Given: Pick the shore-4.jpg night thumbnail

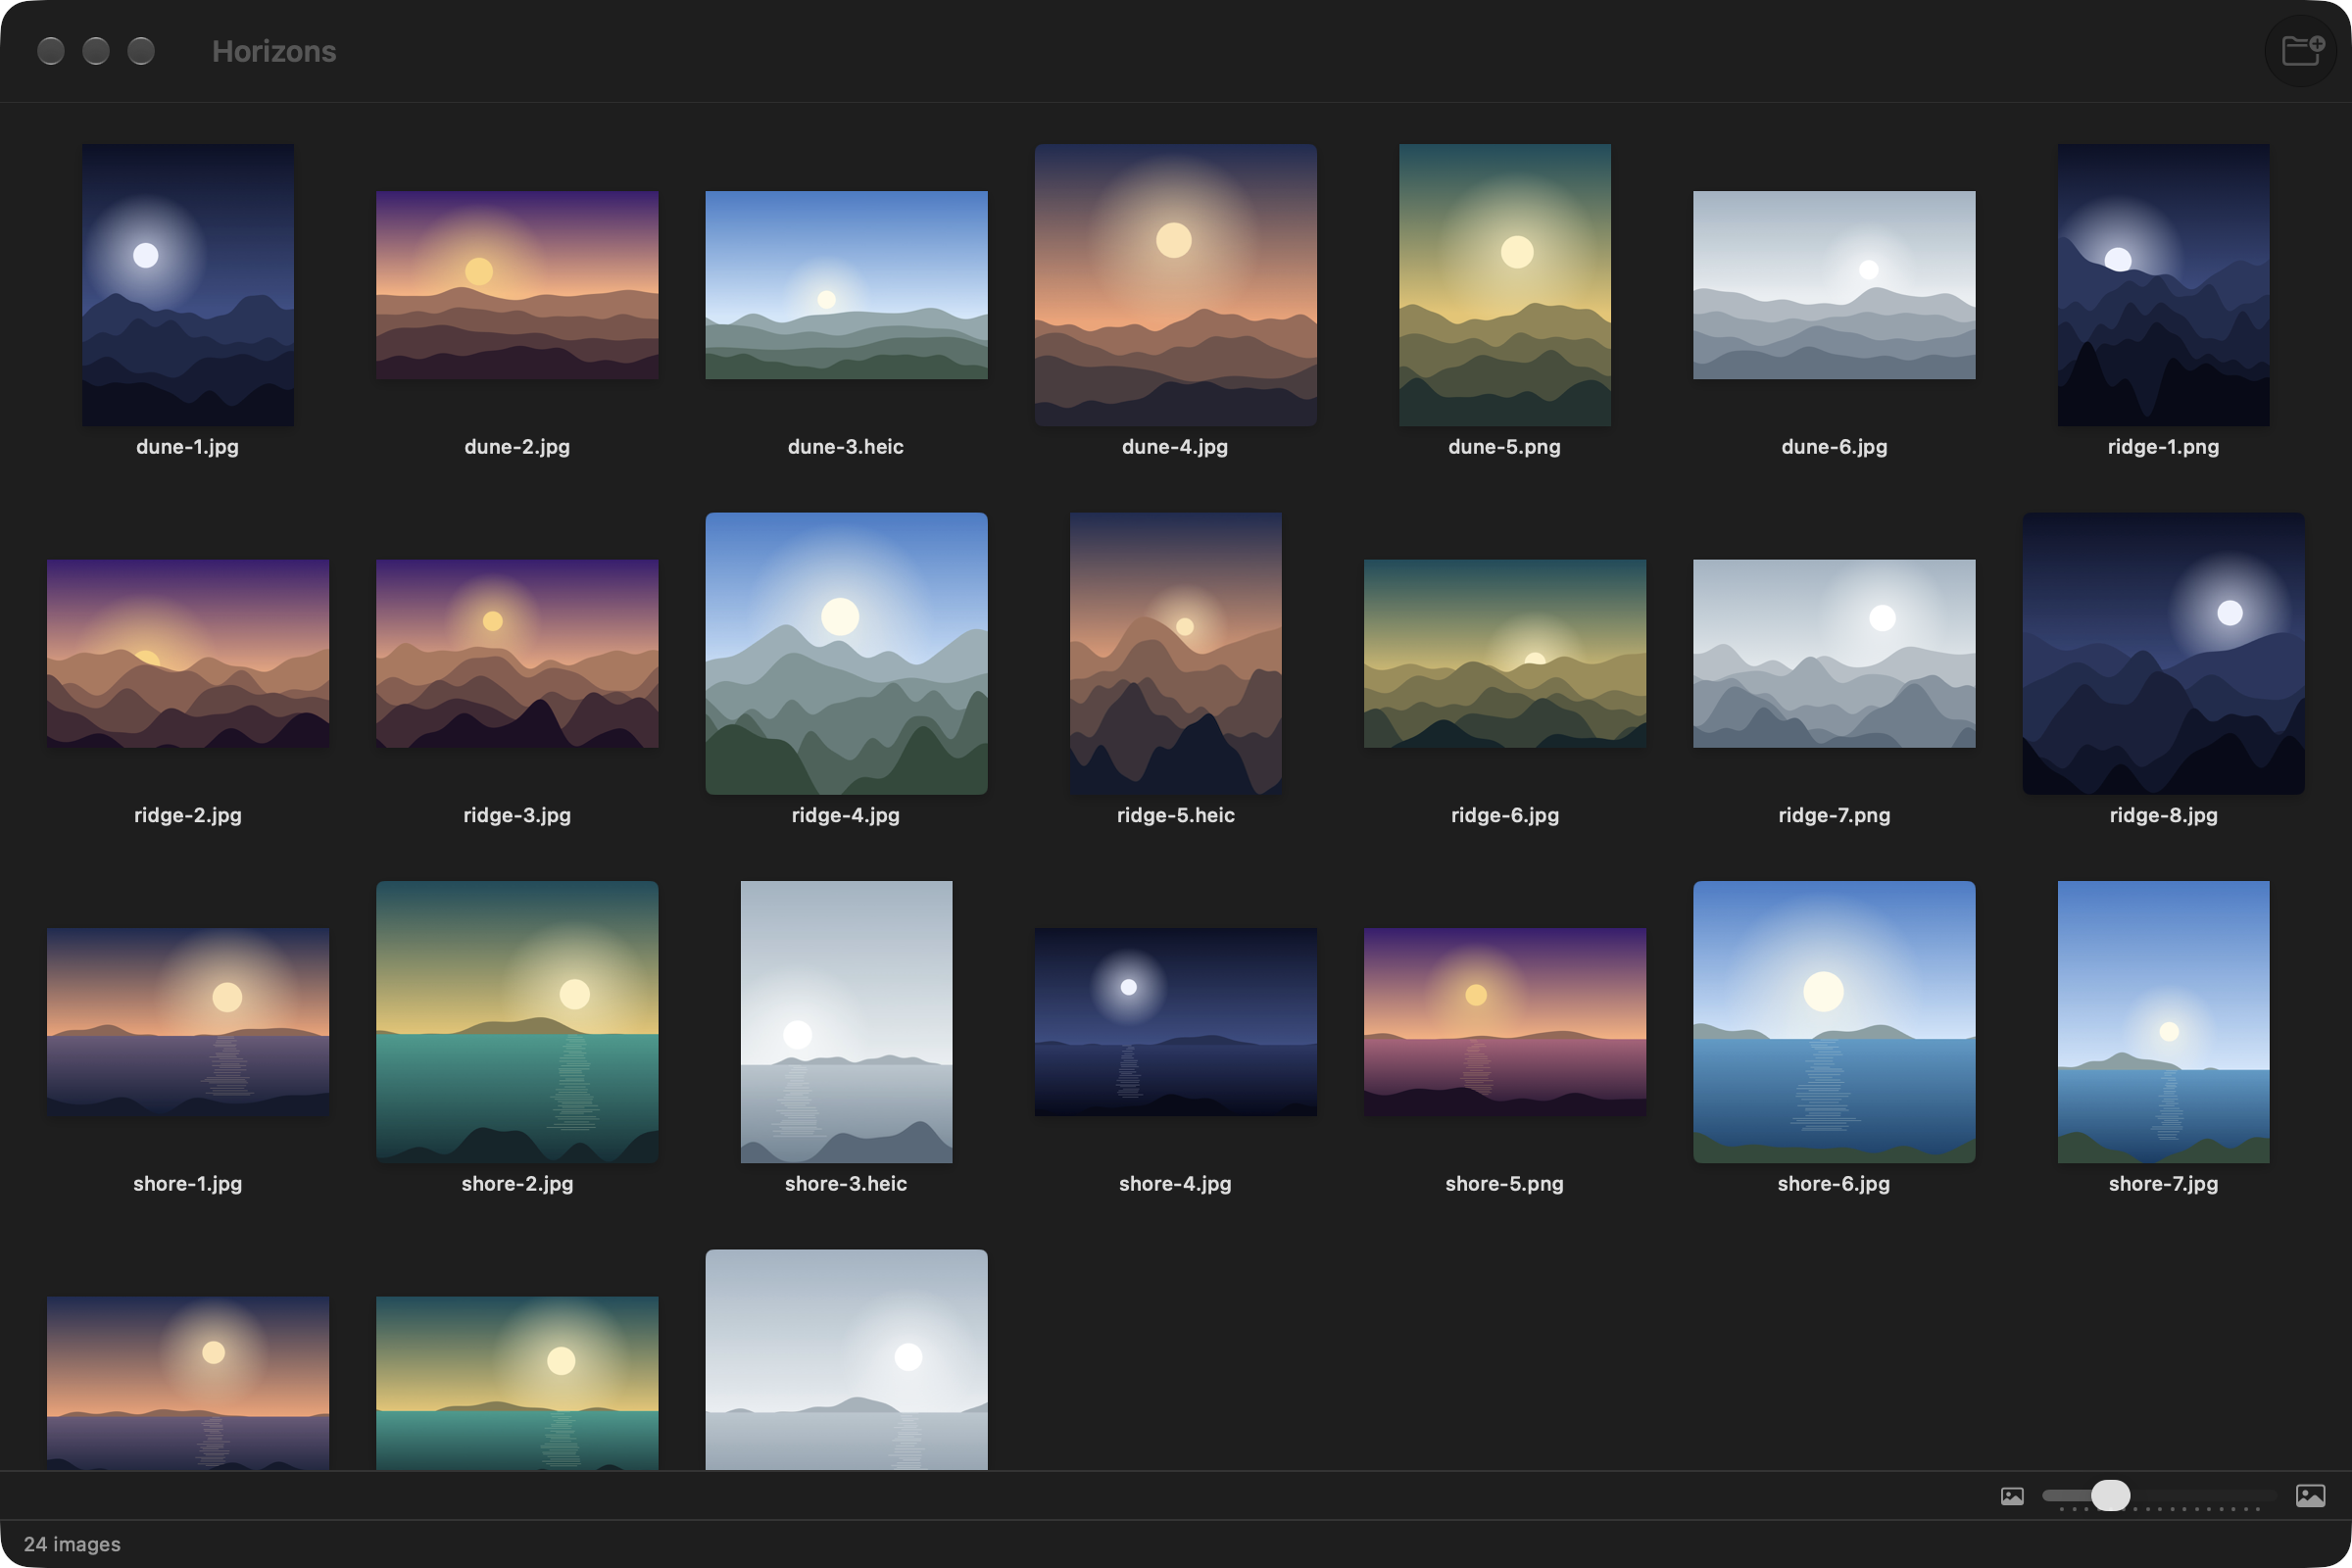Looking at the screenshot, I should [1176, 1022].
